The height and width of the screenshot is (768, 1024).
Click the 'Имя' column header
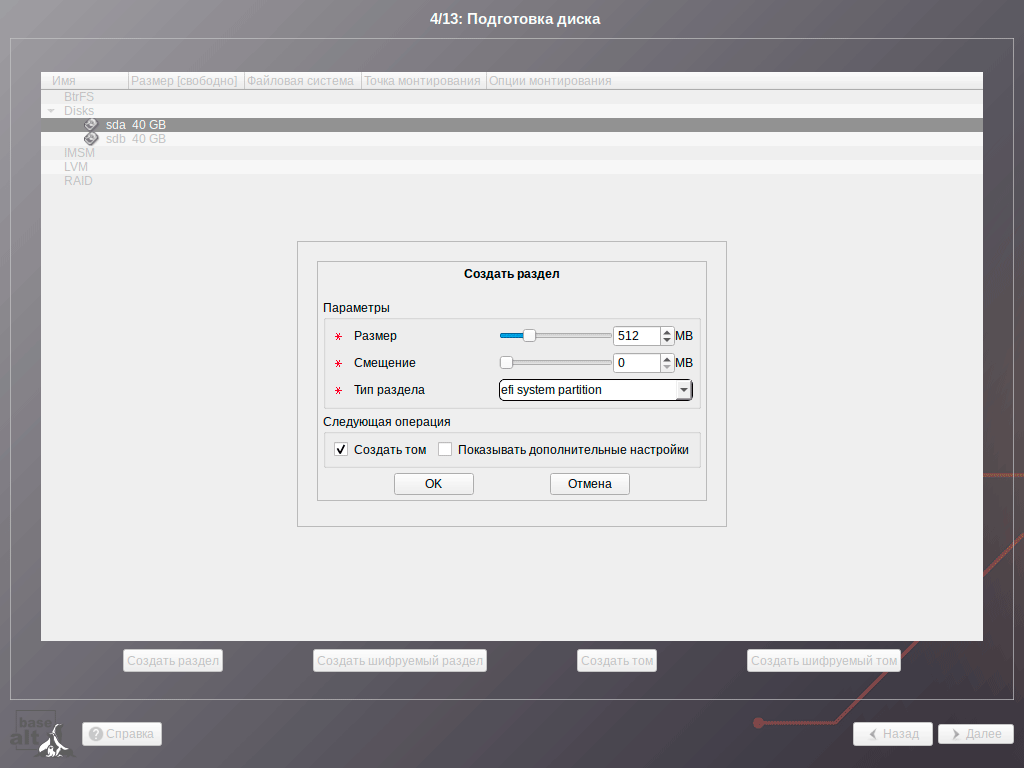[x=85, y=81]
